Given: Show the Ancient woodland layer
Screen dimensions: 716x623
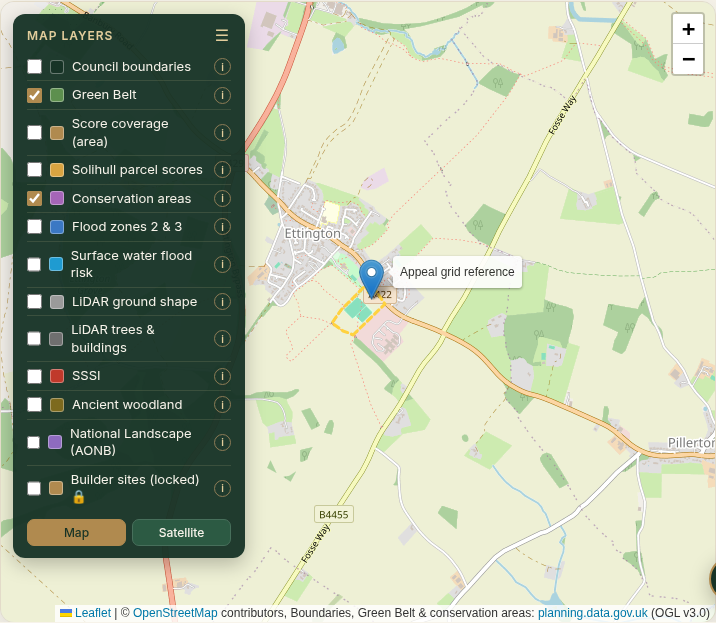Looking at the screenshot, I should click(34, 404).
